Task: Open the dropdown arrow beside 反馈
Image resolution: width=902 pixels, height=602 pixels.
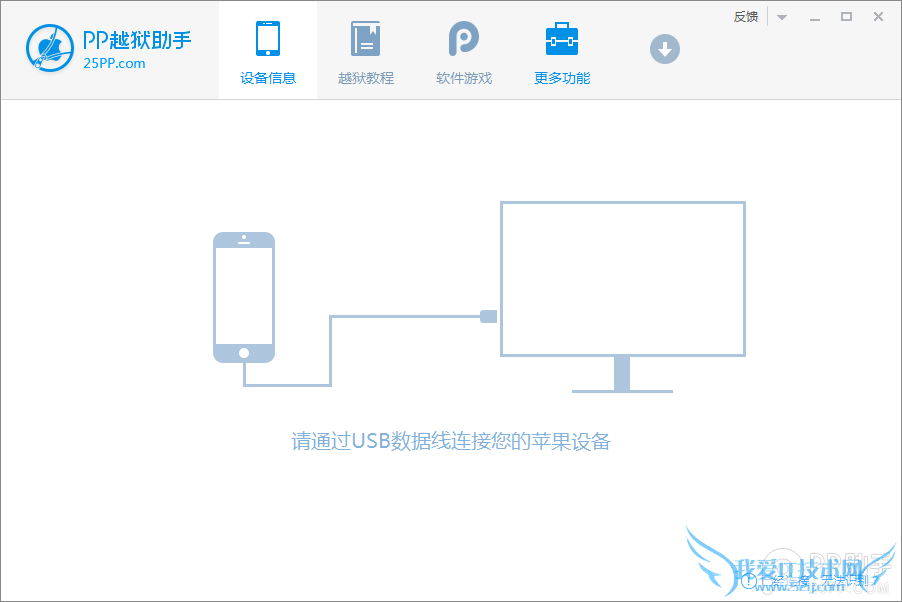Action: tap(781, 17)
